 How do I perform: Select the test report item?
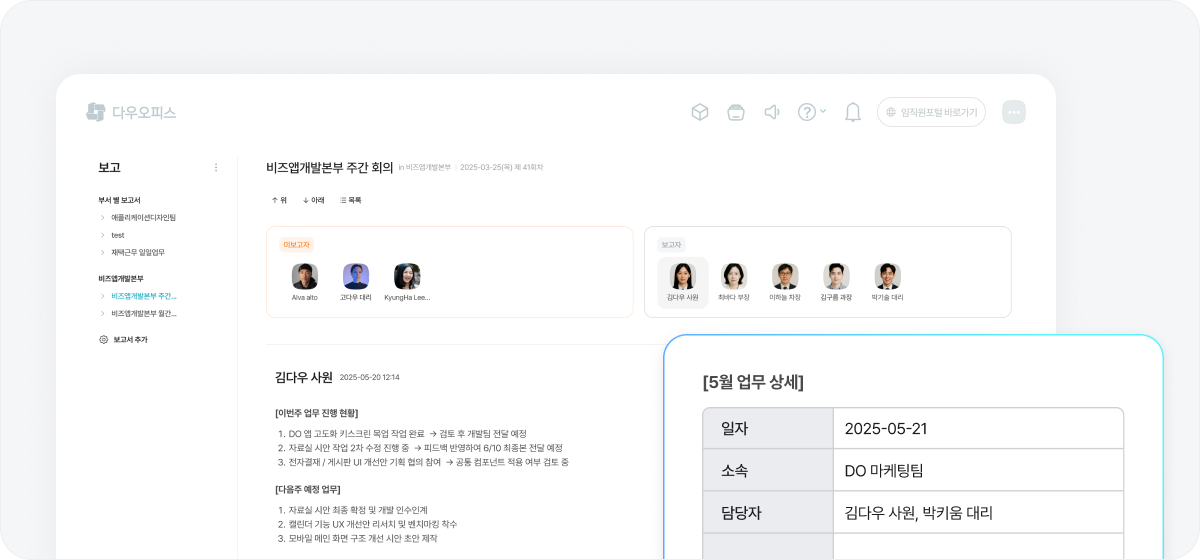(118, 235)
